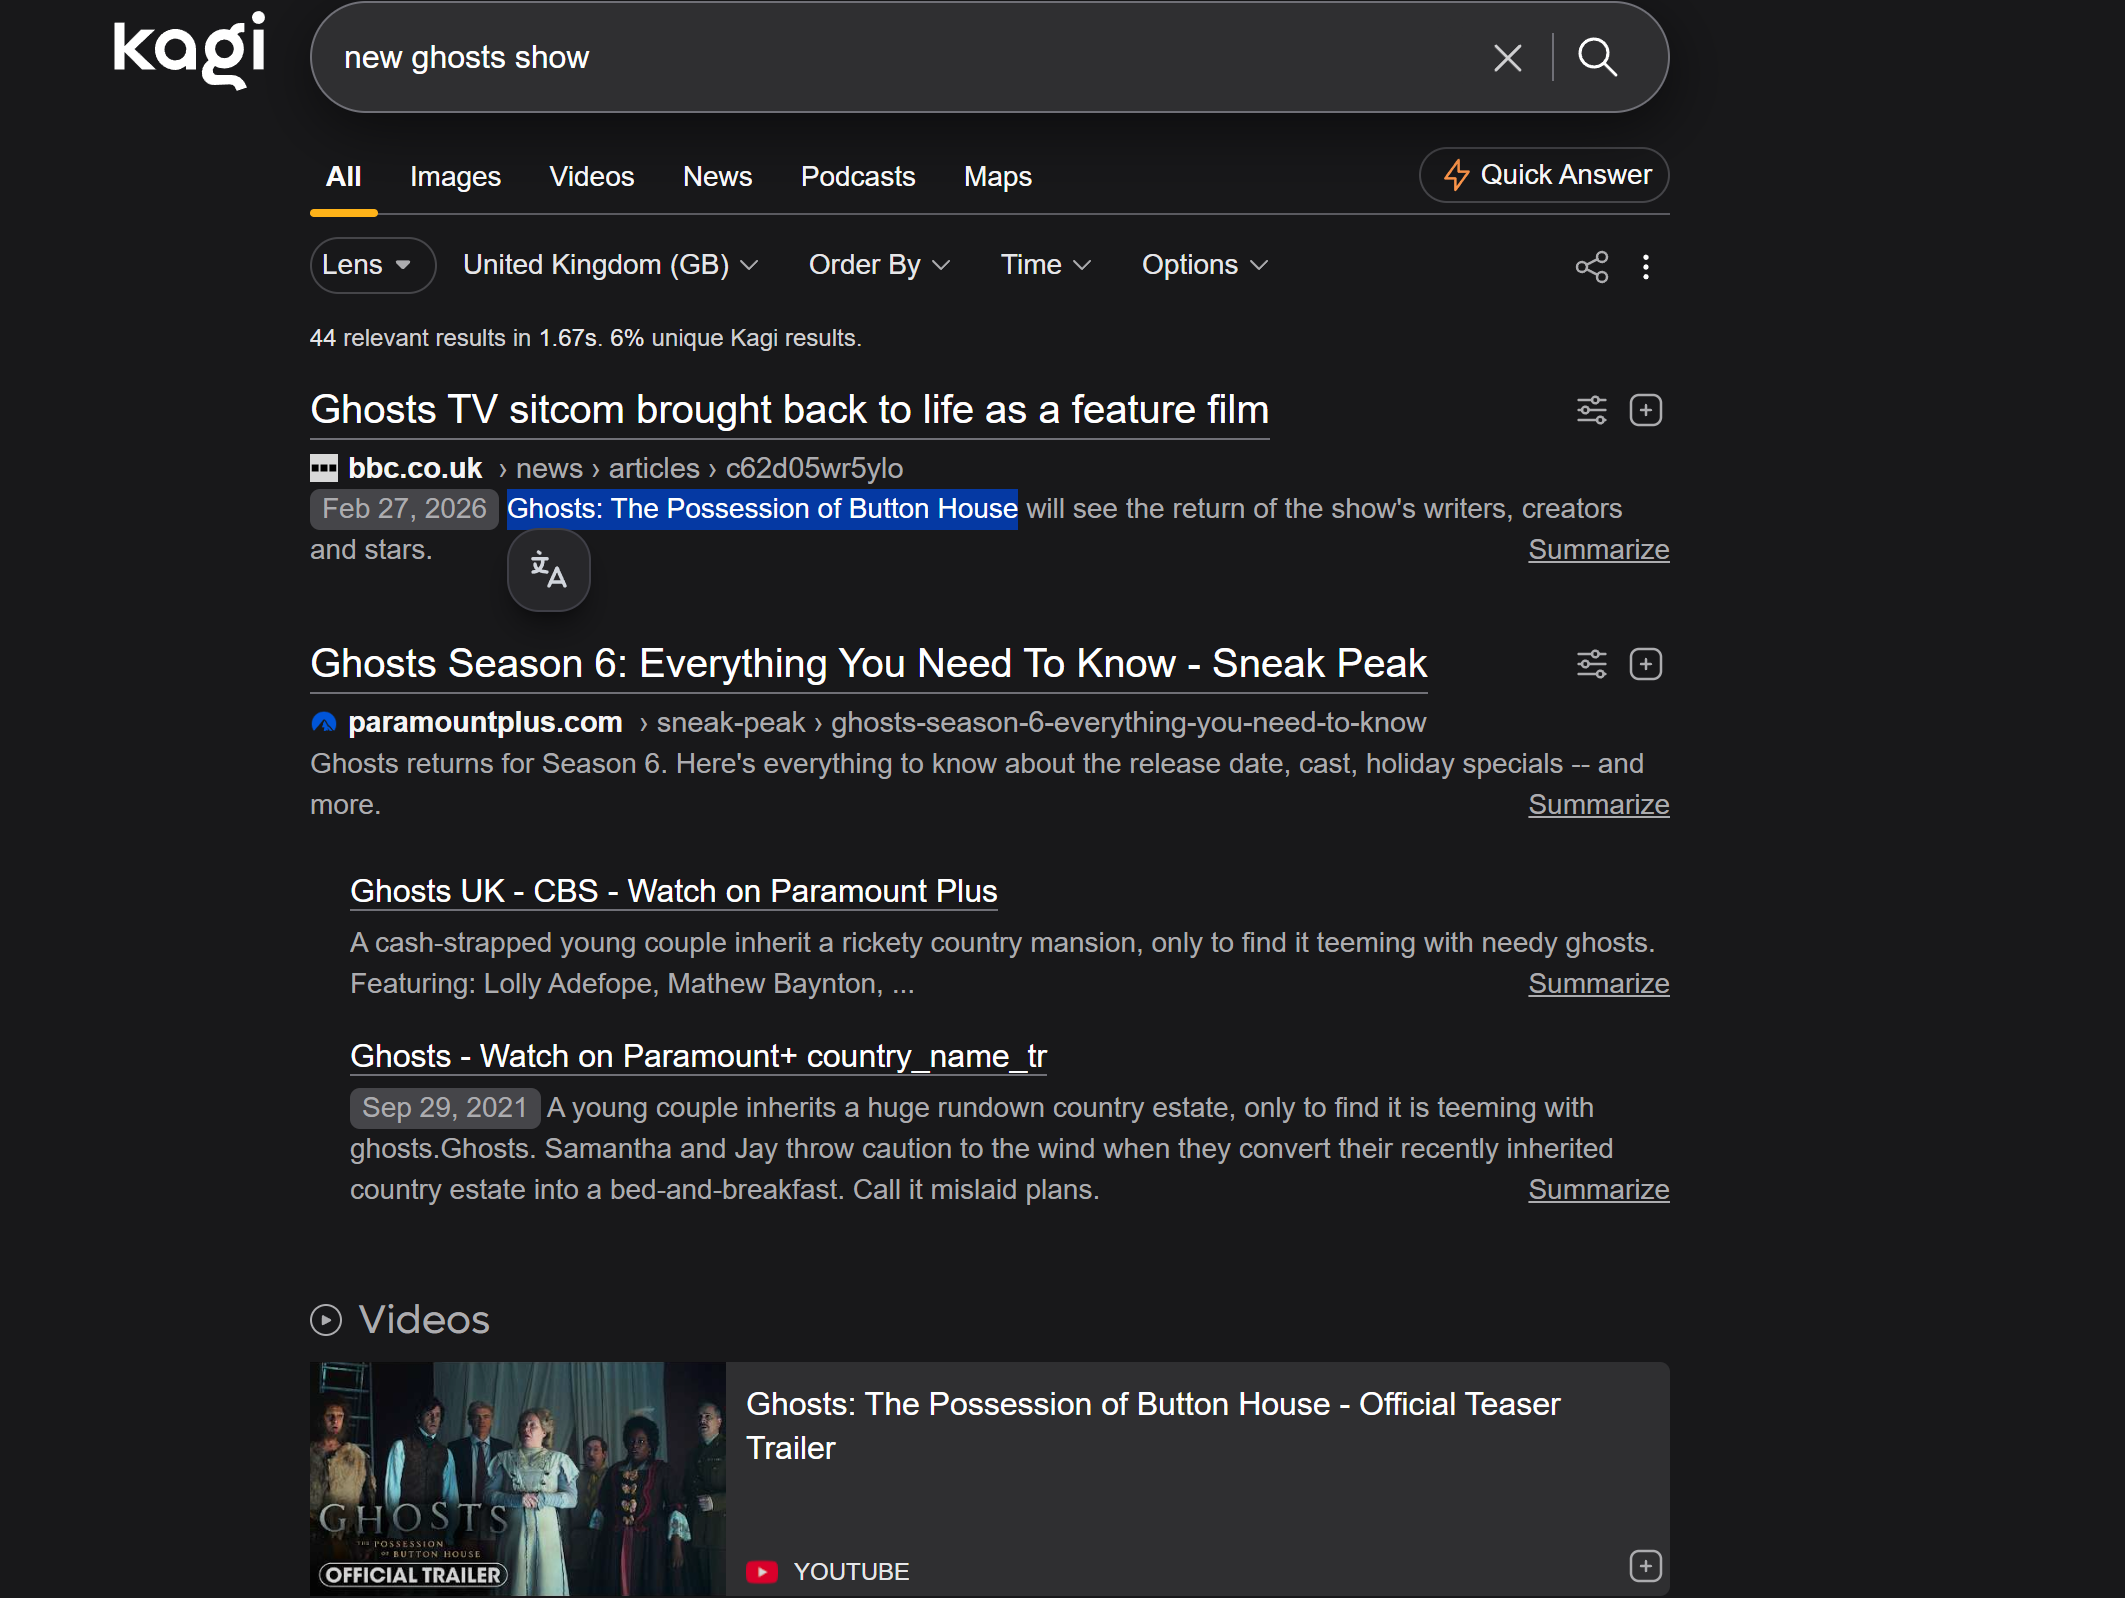Click the bbc.co.uk domain text
The height and width of the screenshot is (1598, 2125).
(415, 468)
